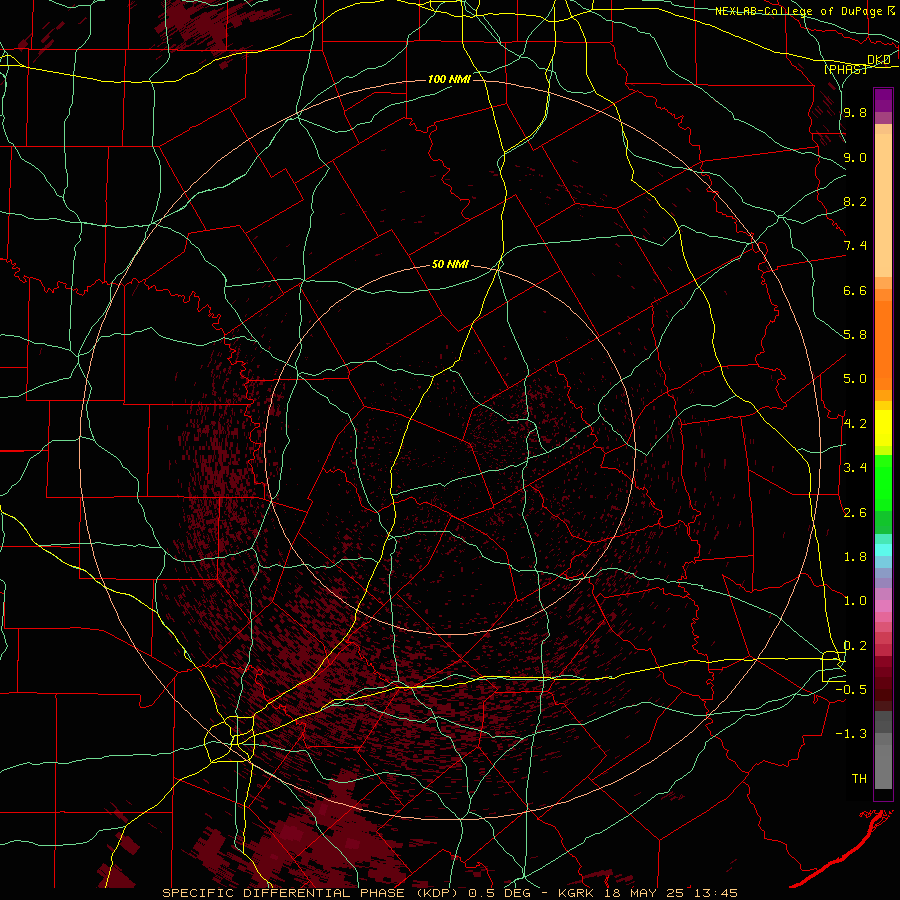Click the DKD product label

[879, 60]
